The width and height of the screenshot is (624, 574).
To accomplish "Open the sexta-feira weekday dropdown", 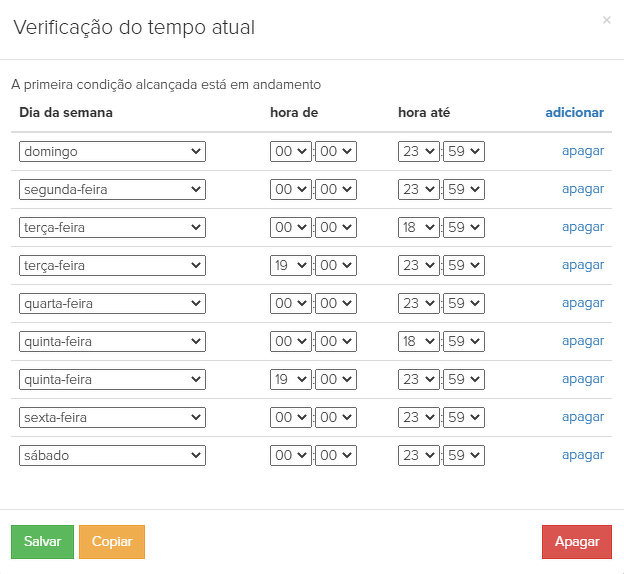I will coord(112,417).
